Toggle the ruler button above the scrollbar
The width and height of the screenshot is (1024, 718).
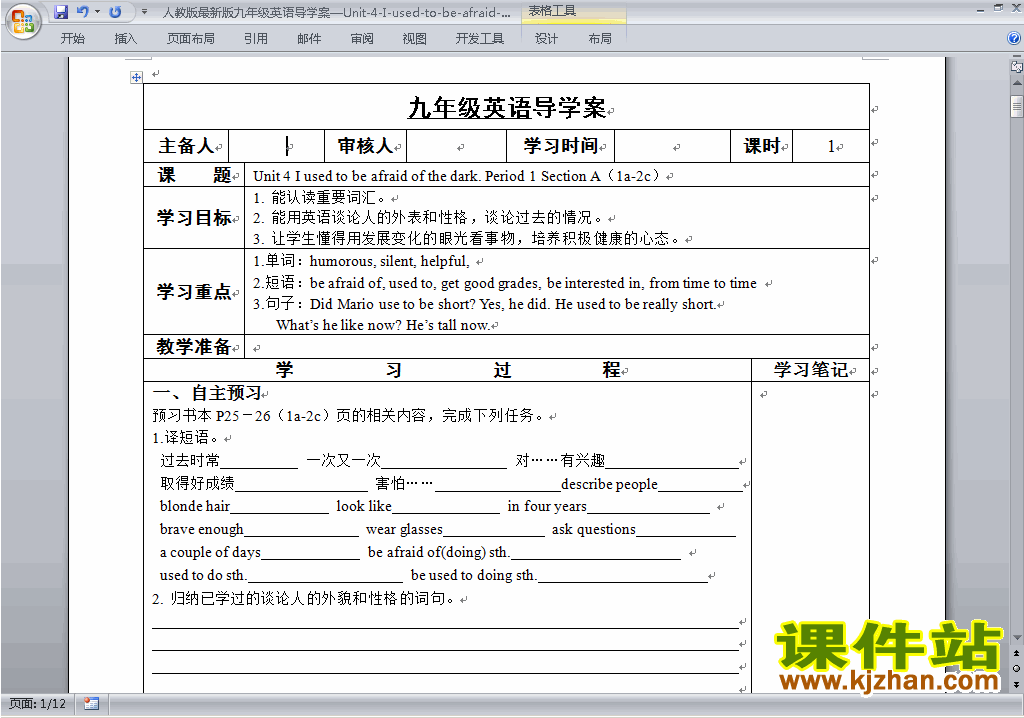(x=1017, y=66)
